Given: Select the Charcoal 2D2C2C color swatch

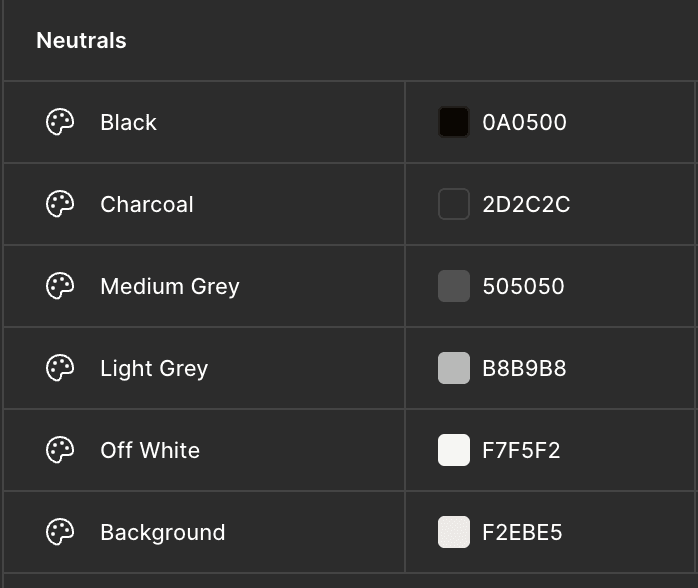Looking at the screenshot, I should tap(454, 204).
